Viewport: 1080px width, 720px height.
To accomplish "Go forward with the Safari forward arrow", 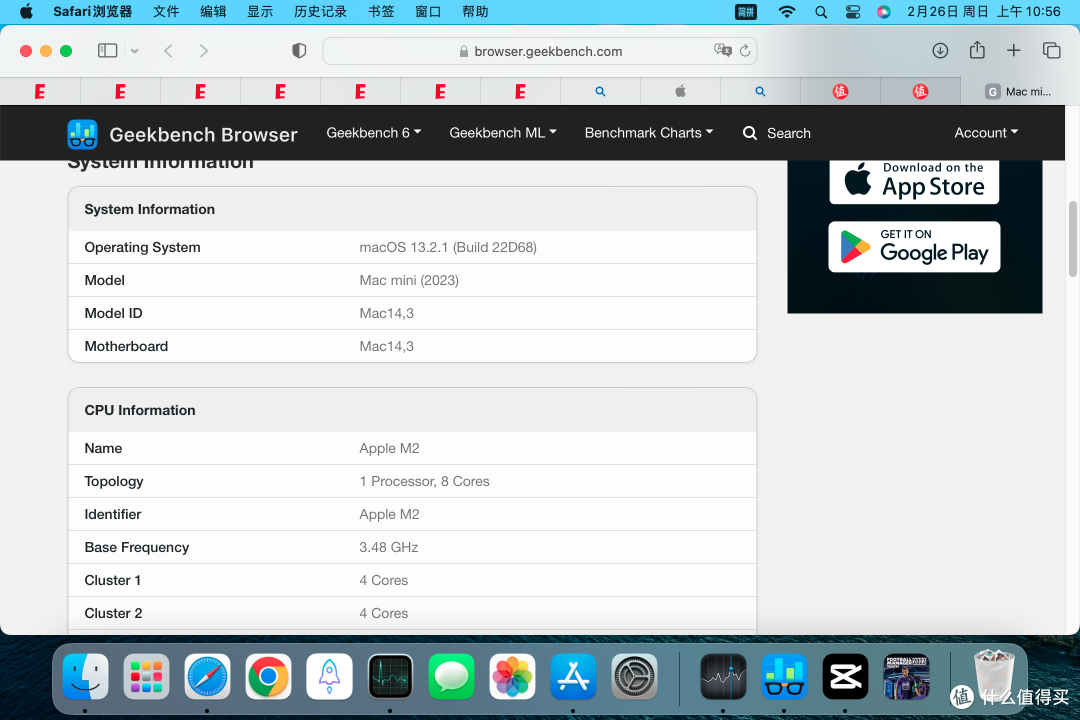I will [x=203, y=50].
